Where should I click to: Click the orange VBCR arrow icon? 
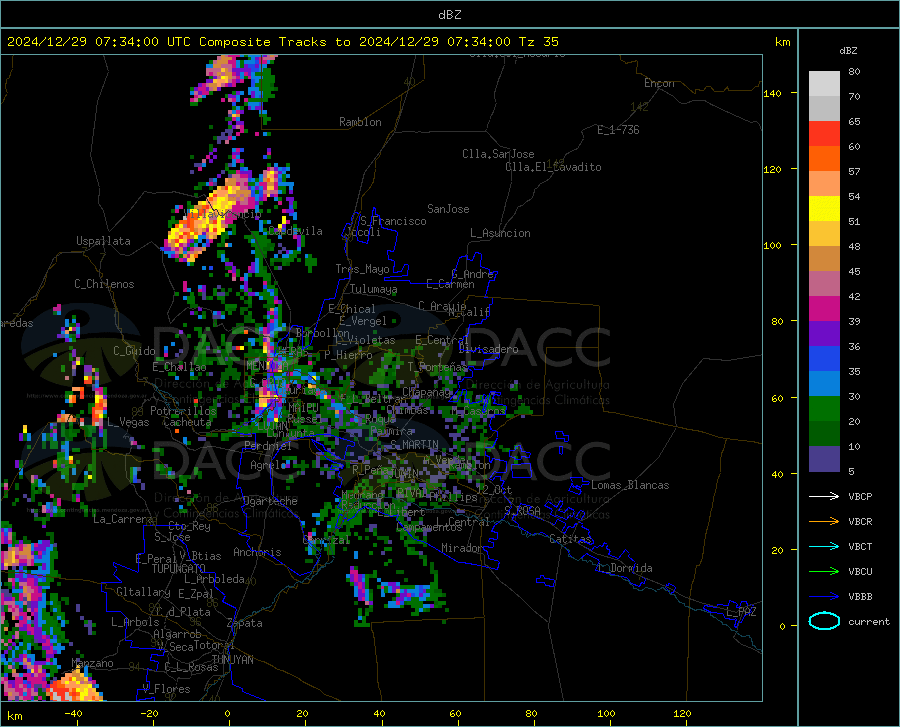(824, 521)
